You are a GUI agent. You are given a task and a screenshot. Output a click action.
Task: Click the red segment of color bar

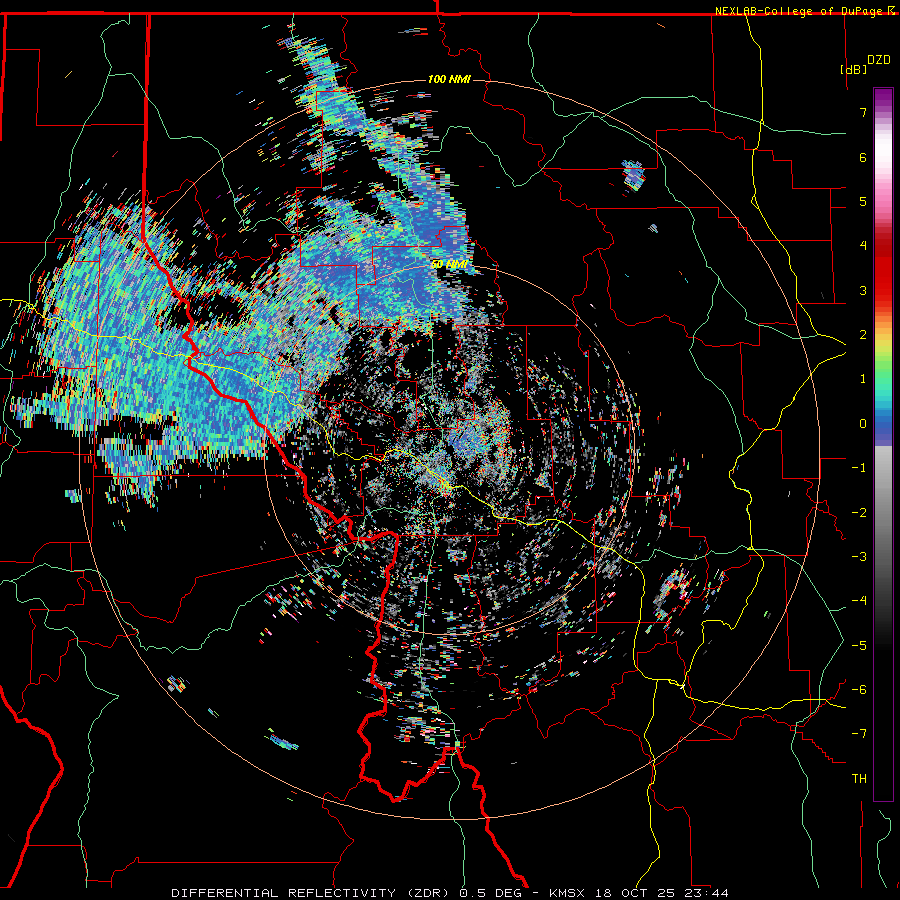tap(883, 270)
